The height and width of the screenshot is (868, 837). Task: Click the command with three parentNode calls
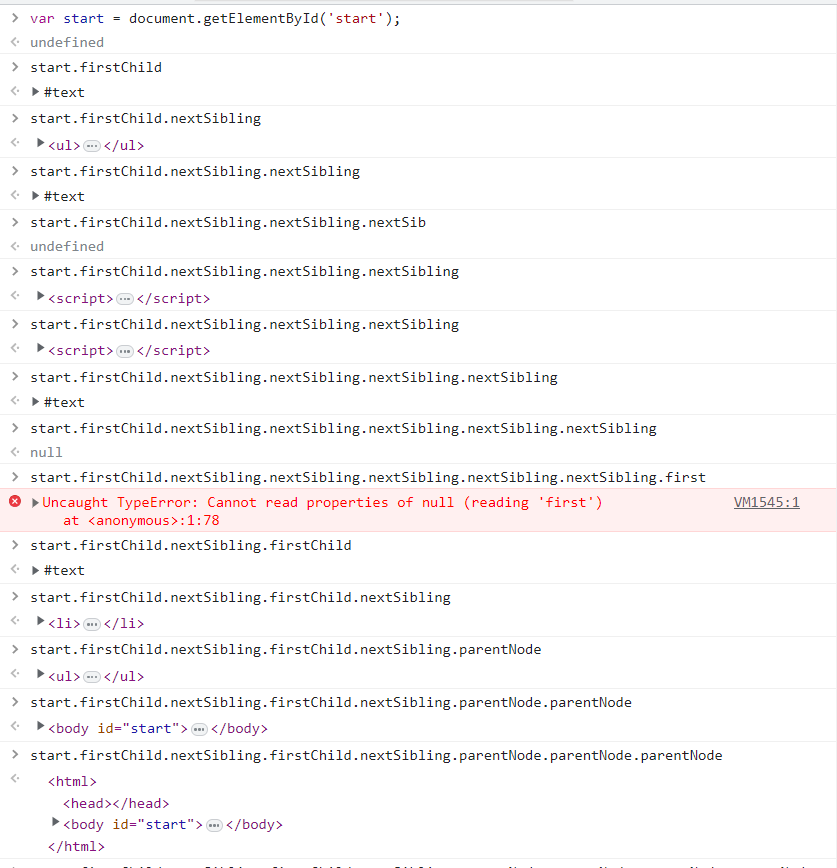(x=376, y=756)
